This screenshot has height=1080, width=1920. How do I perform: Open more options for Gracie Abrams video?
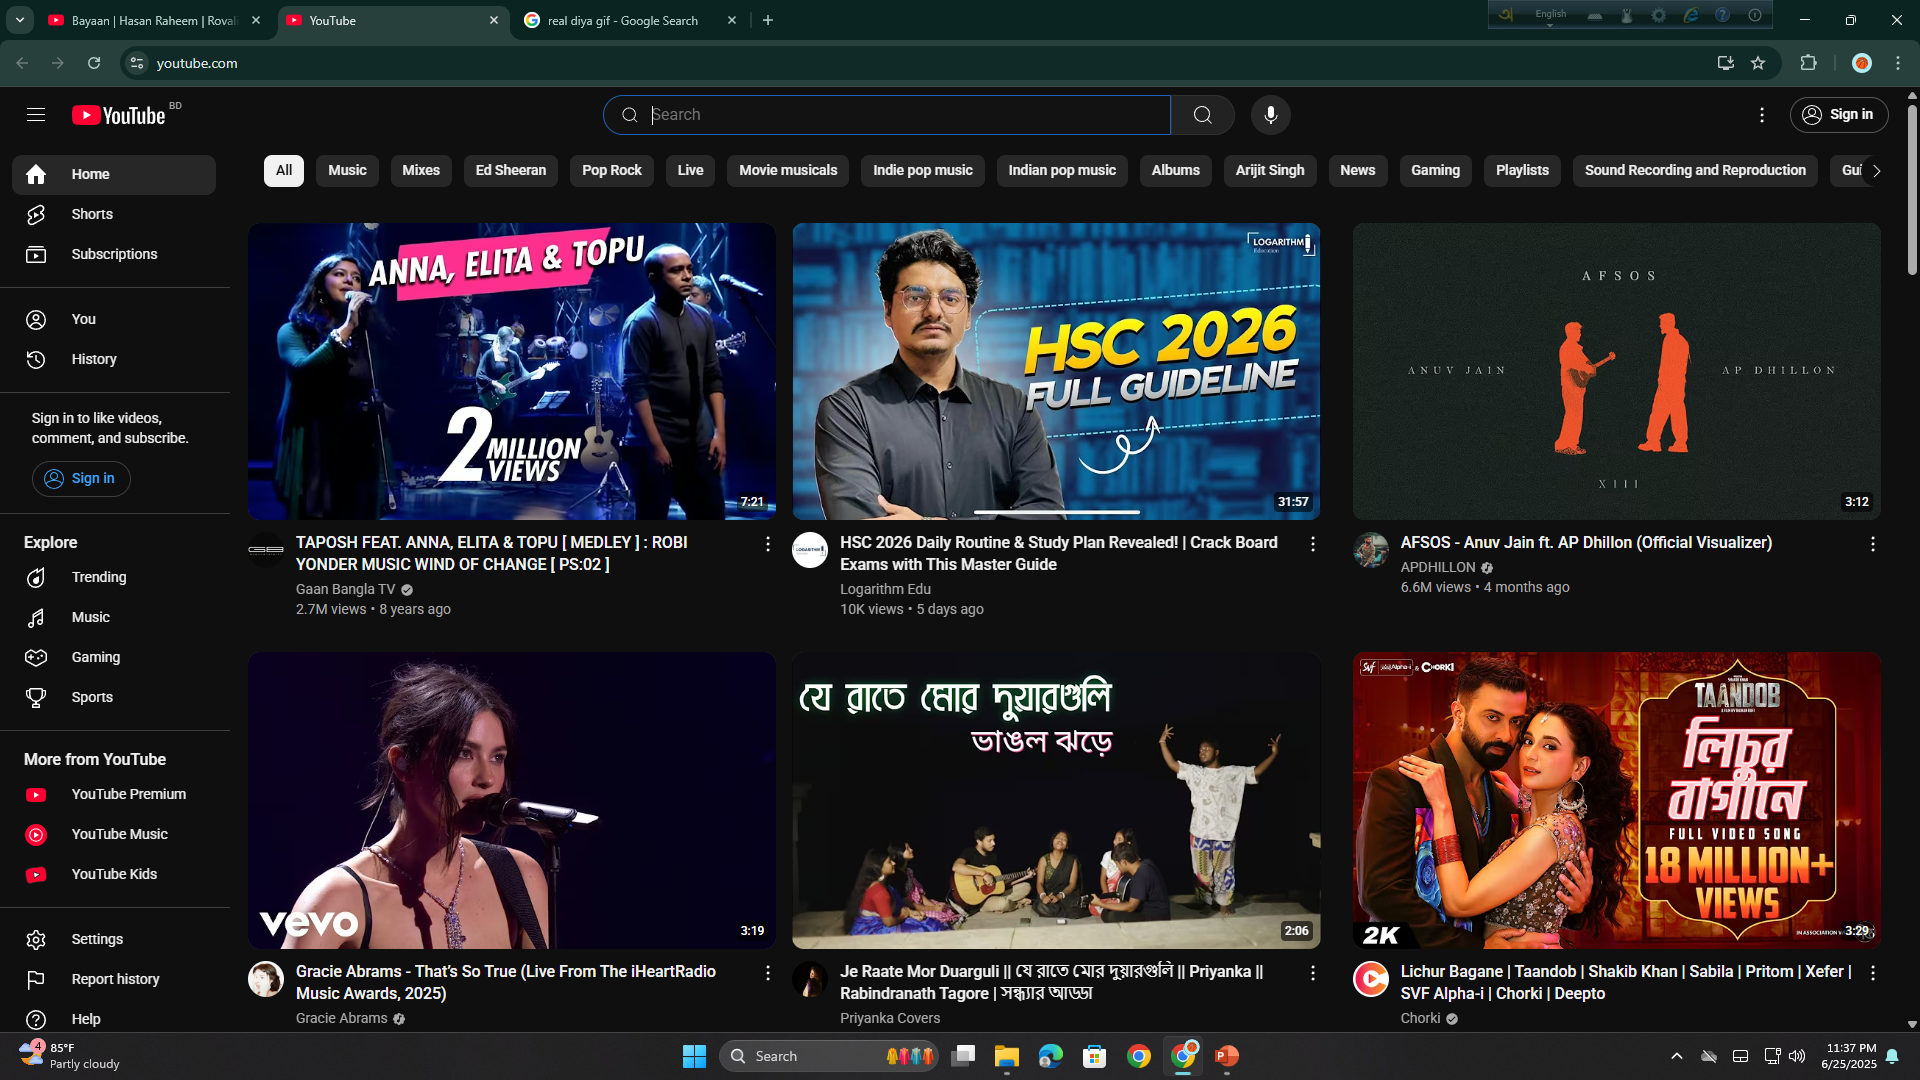768,973
